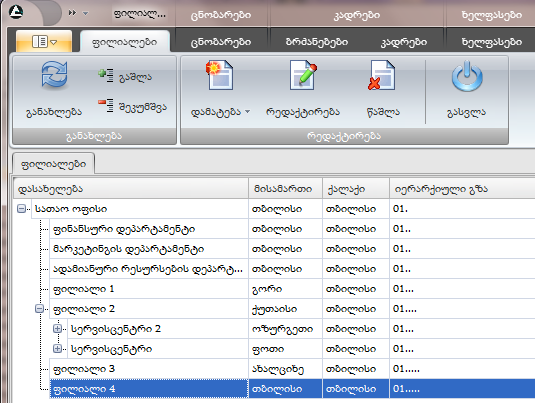Click the application logo icon at top-left
Screen dimensions: 535x403
point(16,12)
